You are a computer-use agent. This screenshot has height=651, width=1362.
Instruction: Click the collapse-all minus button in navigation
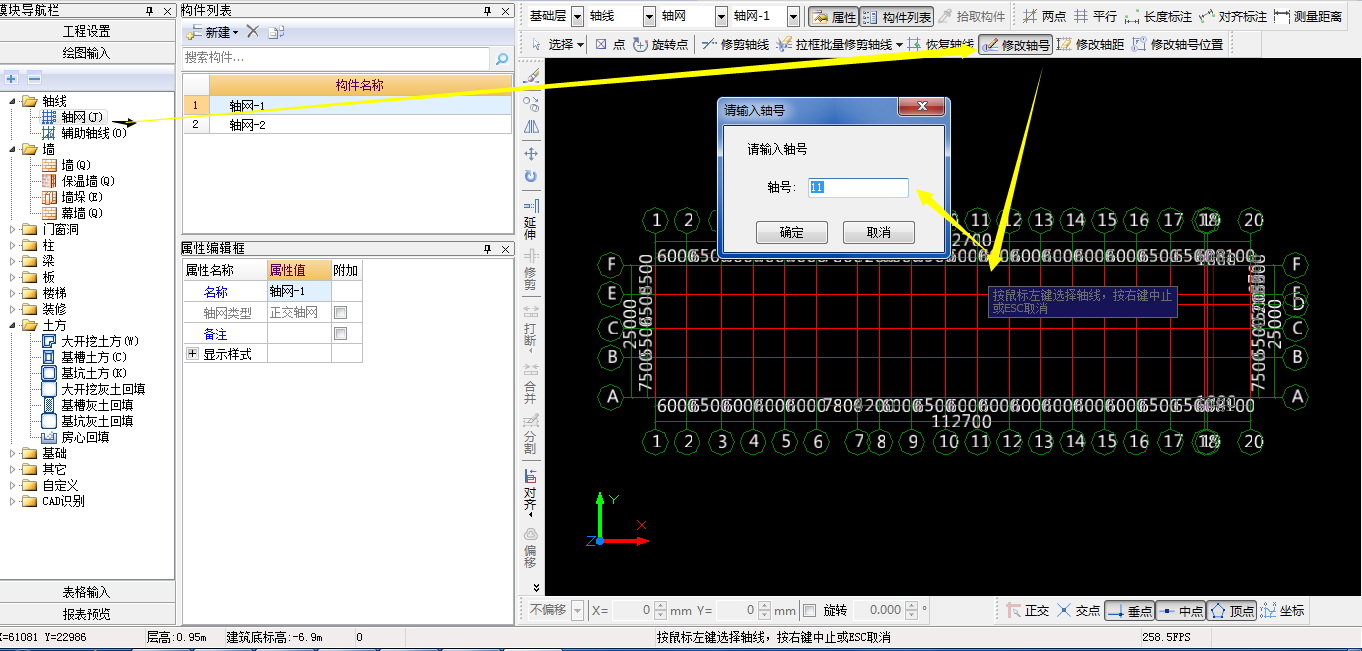pos(34,78)
